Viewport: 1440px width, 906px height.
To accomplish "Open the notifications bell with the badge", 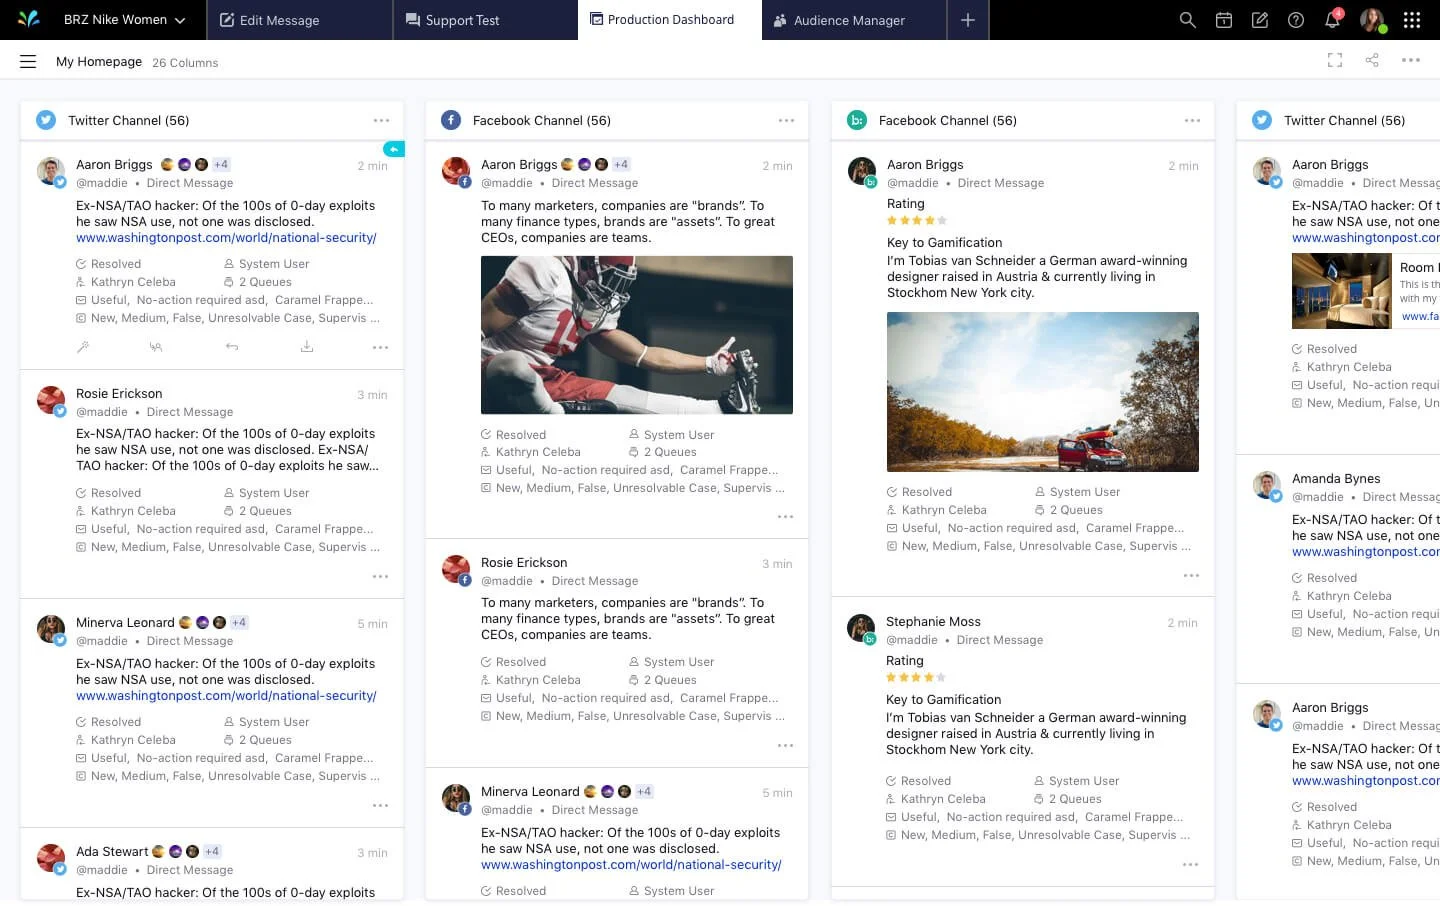I will coord(1331,19).
